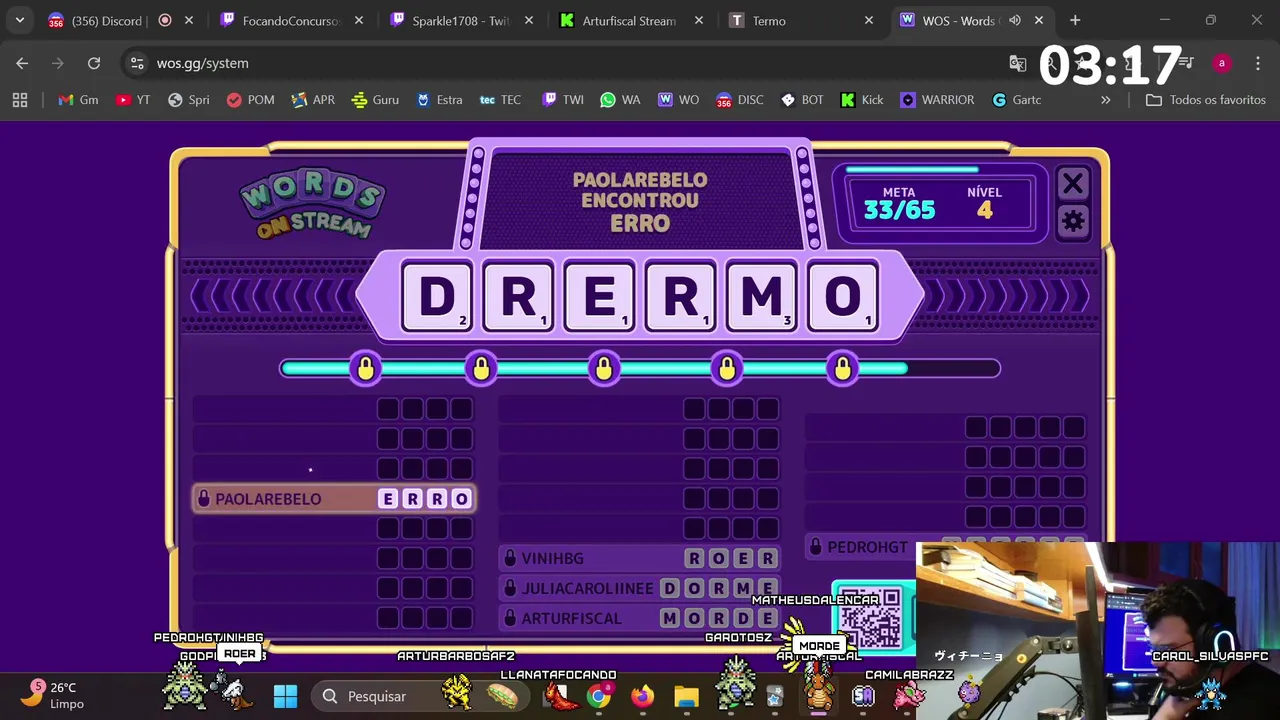
Task: Click the first padlock on the progress bar
Action: pos(365,368)
